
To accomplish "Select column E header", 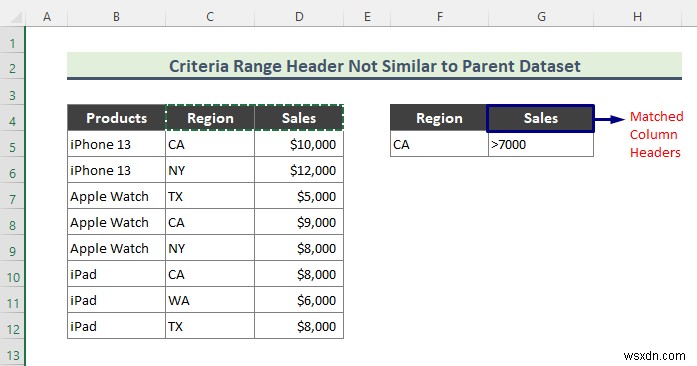I will 367,17.
